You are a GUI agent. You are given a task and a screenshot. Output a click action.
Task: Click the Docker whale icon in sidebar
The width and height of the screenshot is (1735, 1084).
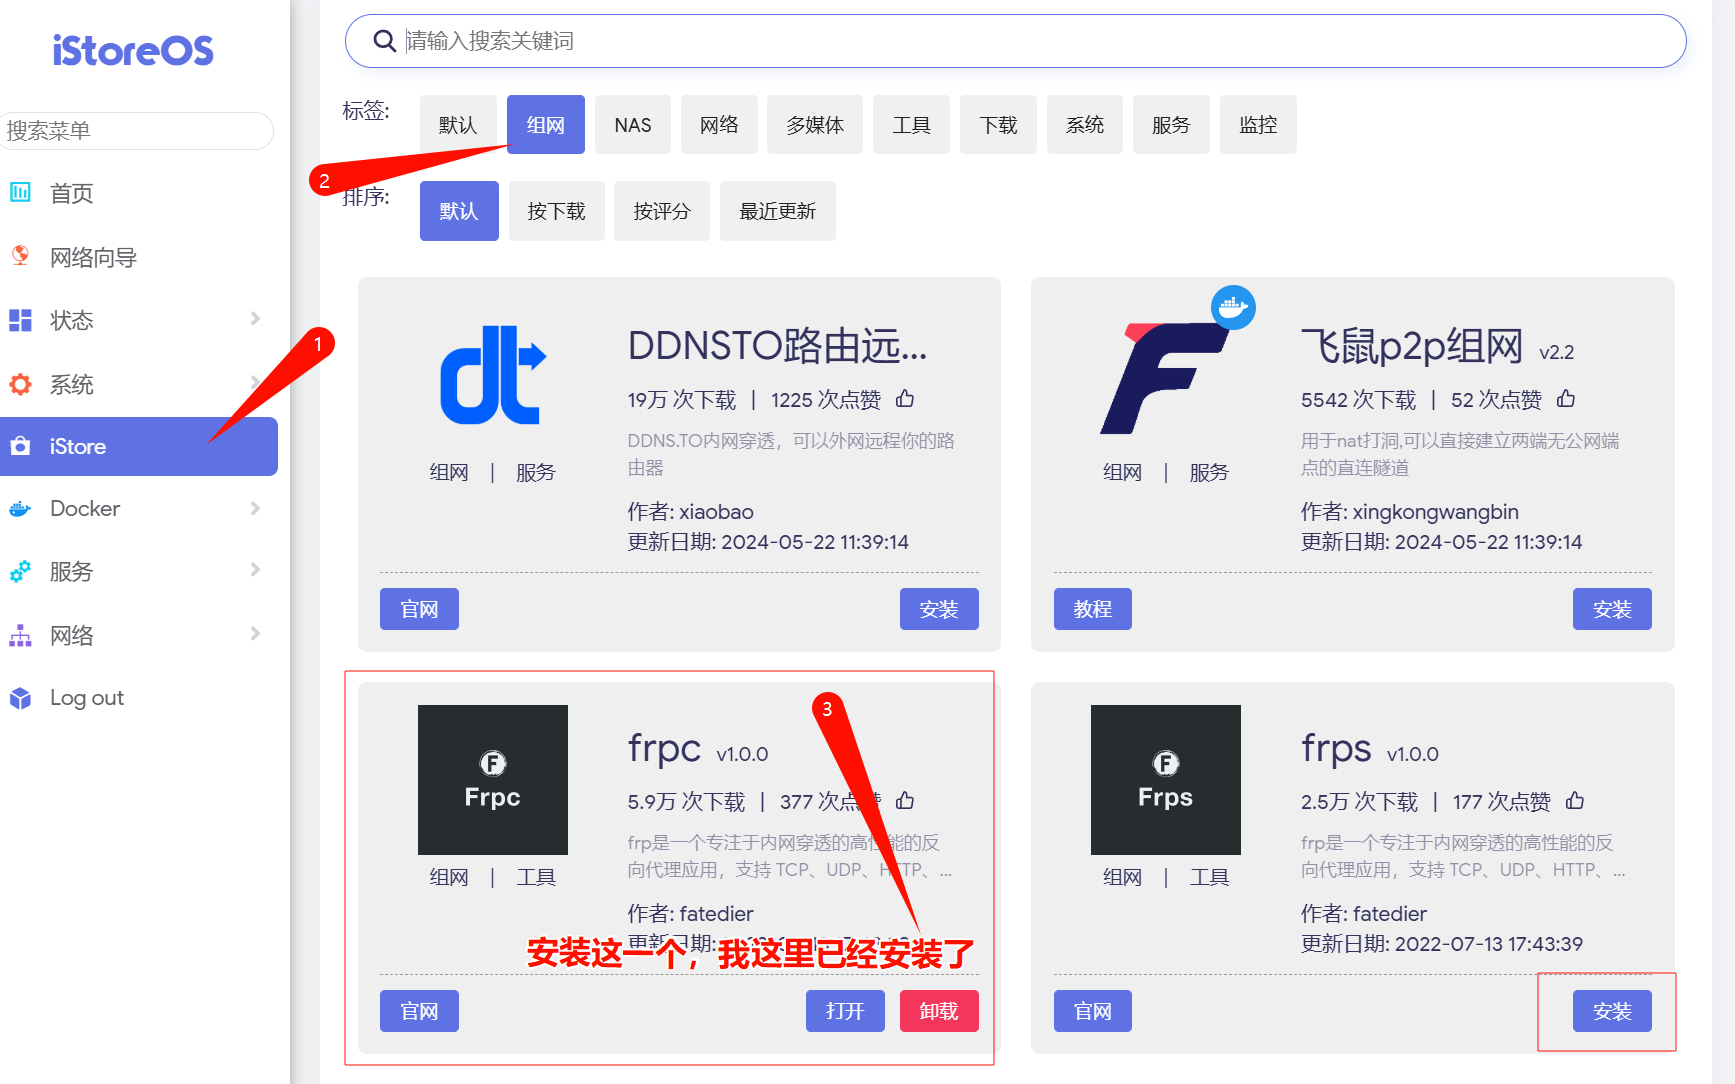pos(21,509)
